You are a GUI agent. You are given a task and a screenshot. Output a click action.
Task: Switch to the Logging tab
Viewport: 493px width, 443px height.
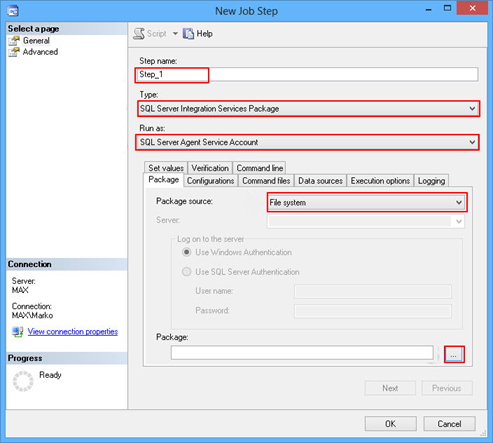point(431,181)
